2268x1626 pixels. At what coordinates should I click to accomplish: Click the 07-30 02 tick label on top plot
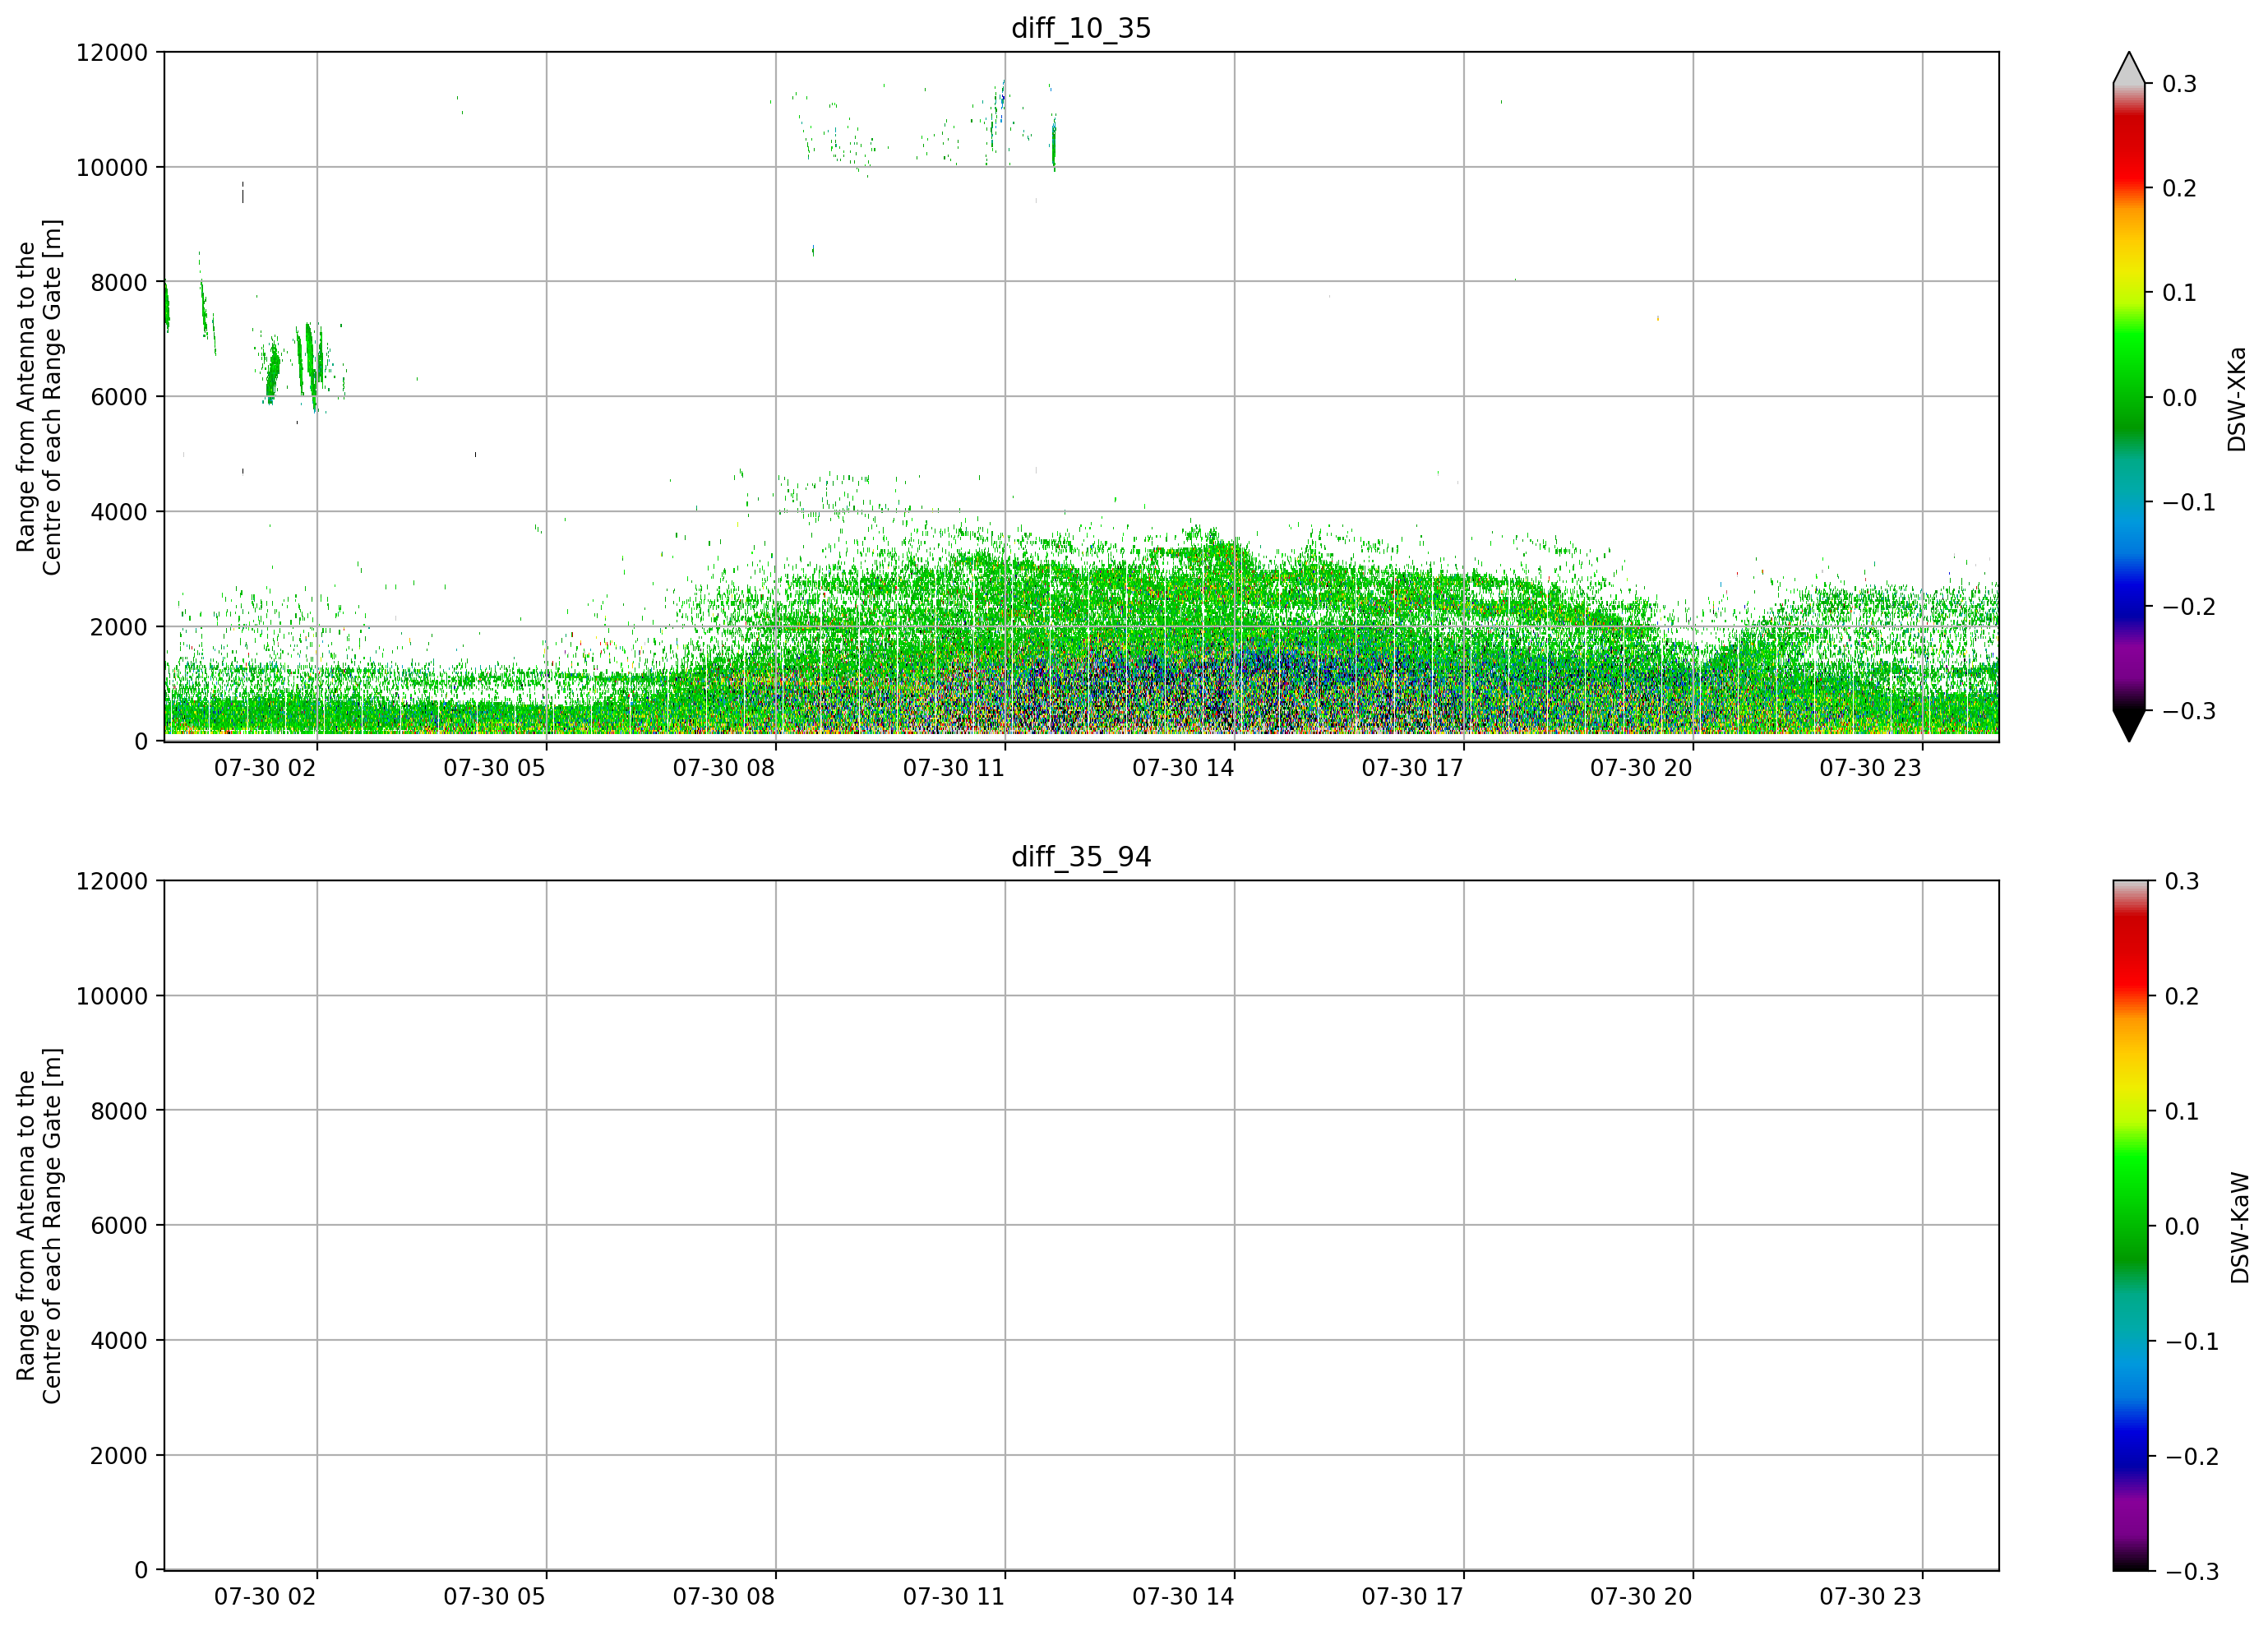click(265, 768)
